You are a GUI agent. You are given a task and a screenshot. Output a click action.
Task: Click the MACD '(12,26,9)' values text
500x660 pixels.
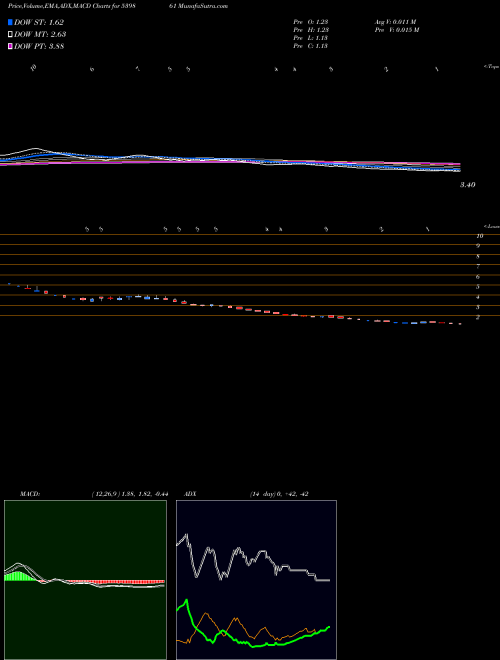click(x=130, y=494)
